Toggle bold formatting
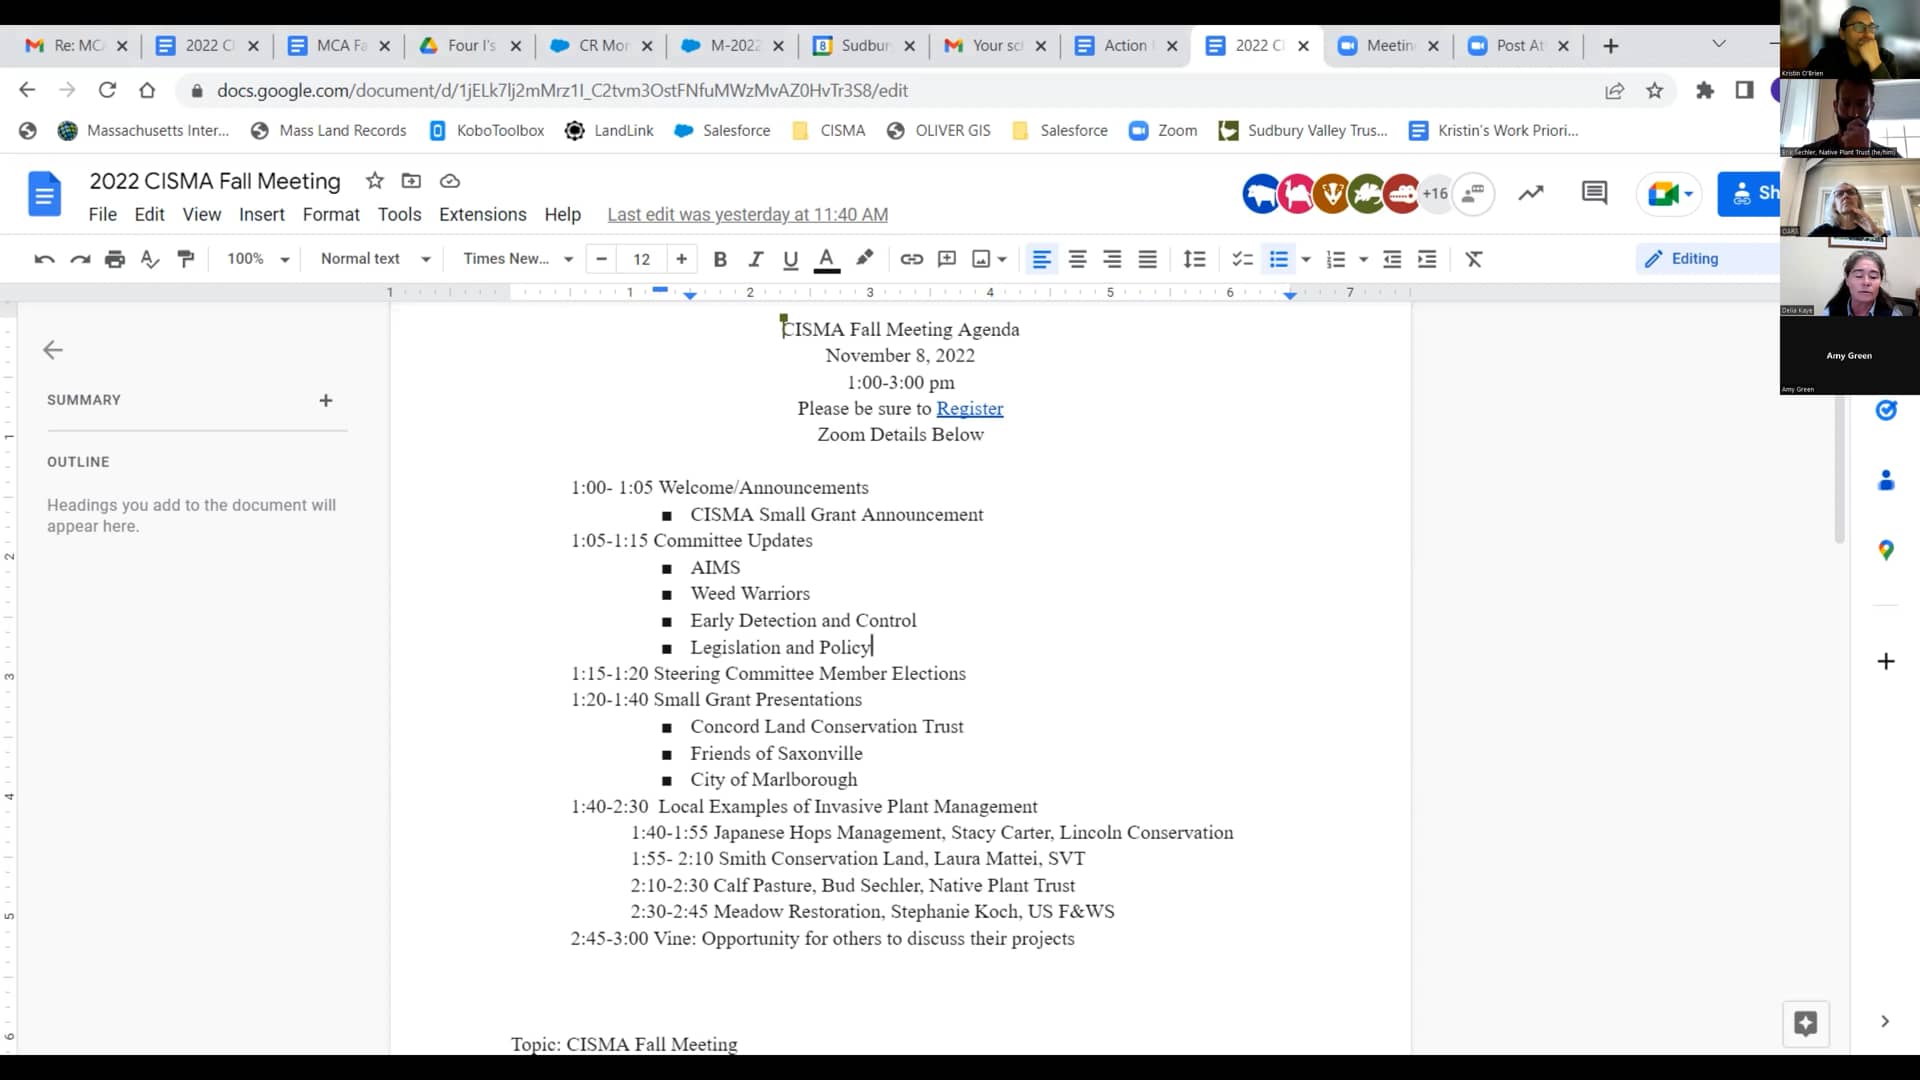The width and height of the screenshot is (1920, 1080). pyautogui.click(x=720, y=259)
